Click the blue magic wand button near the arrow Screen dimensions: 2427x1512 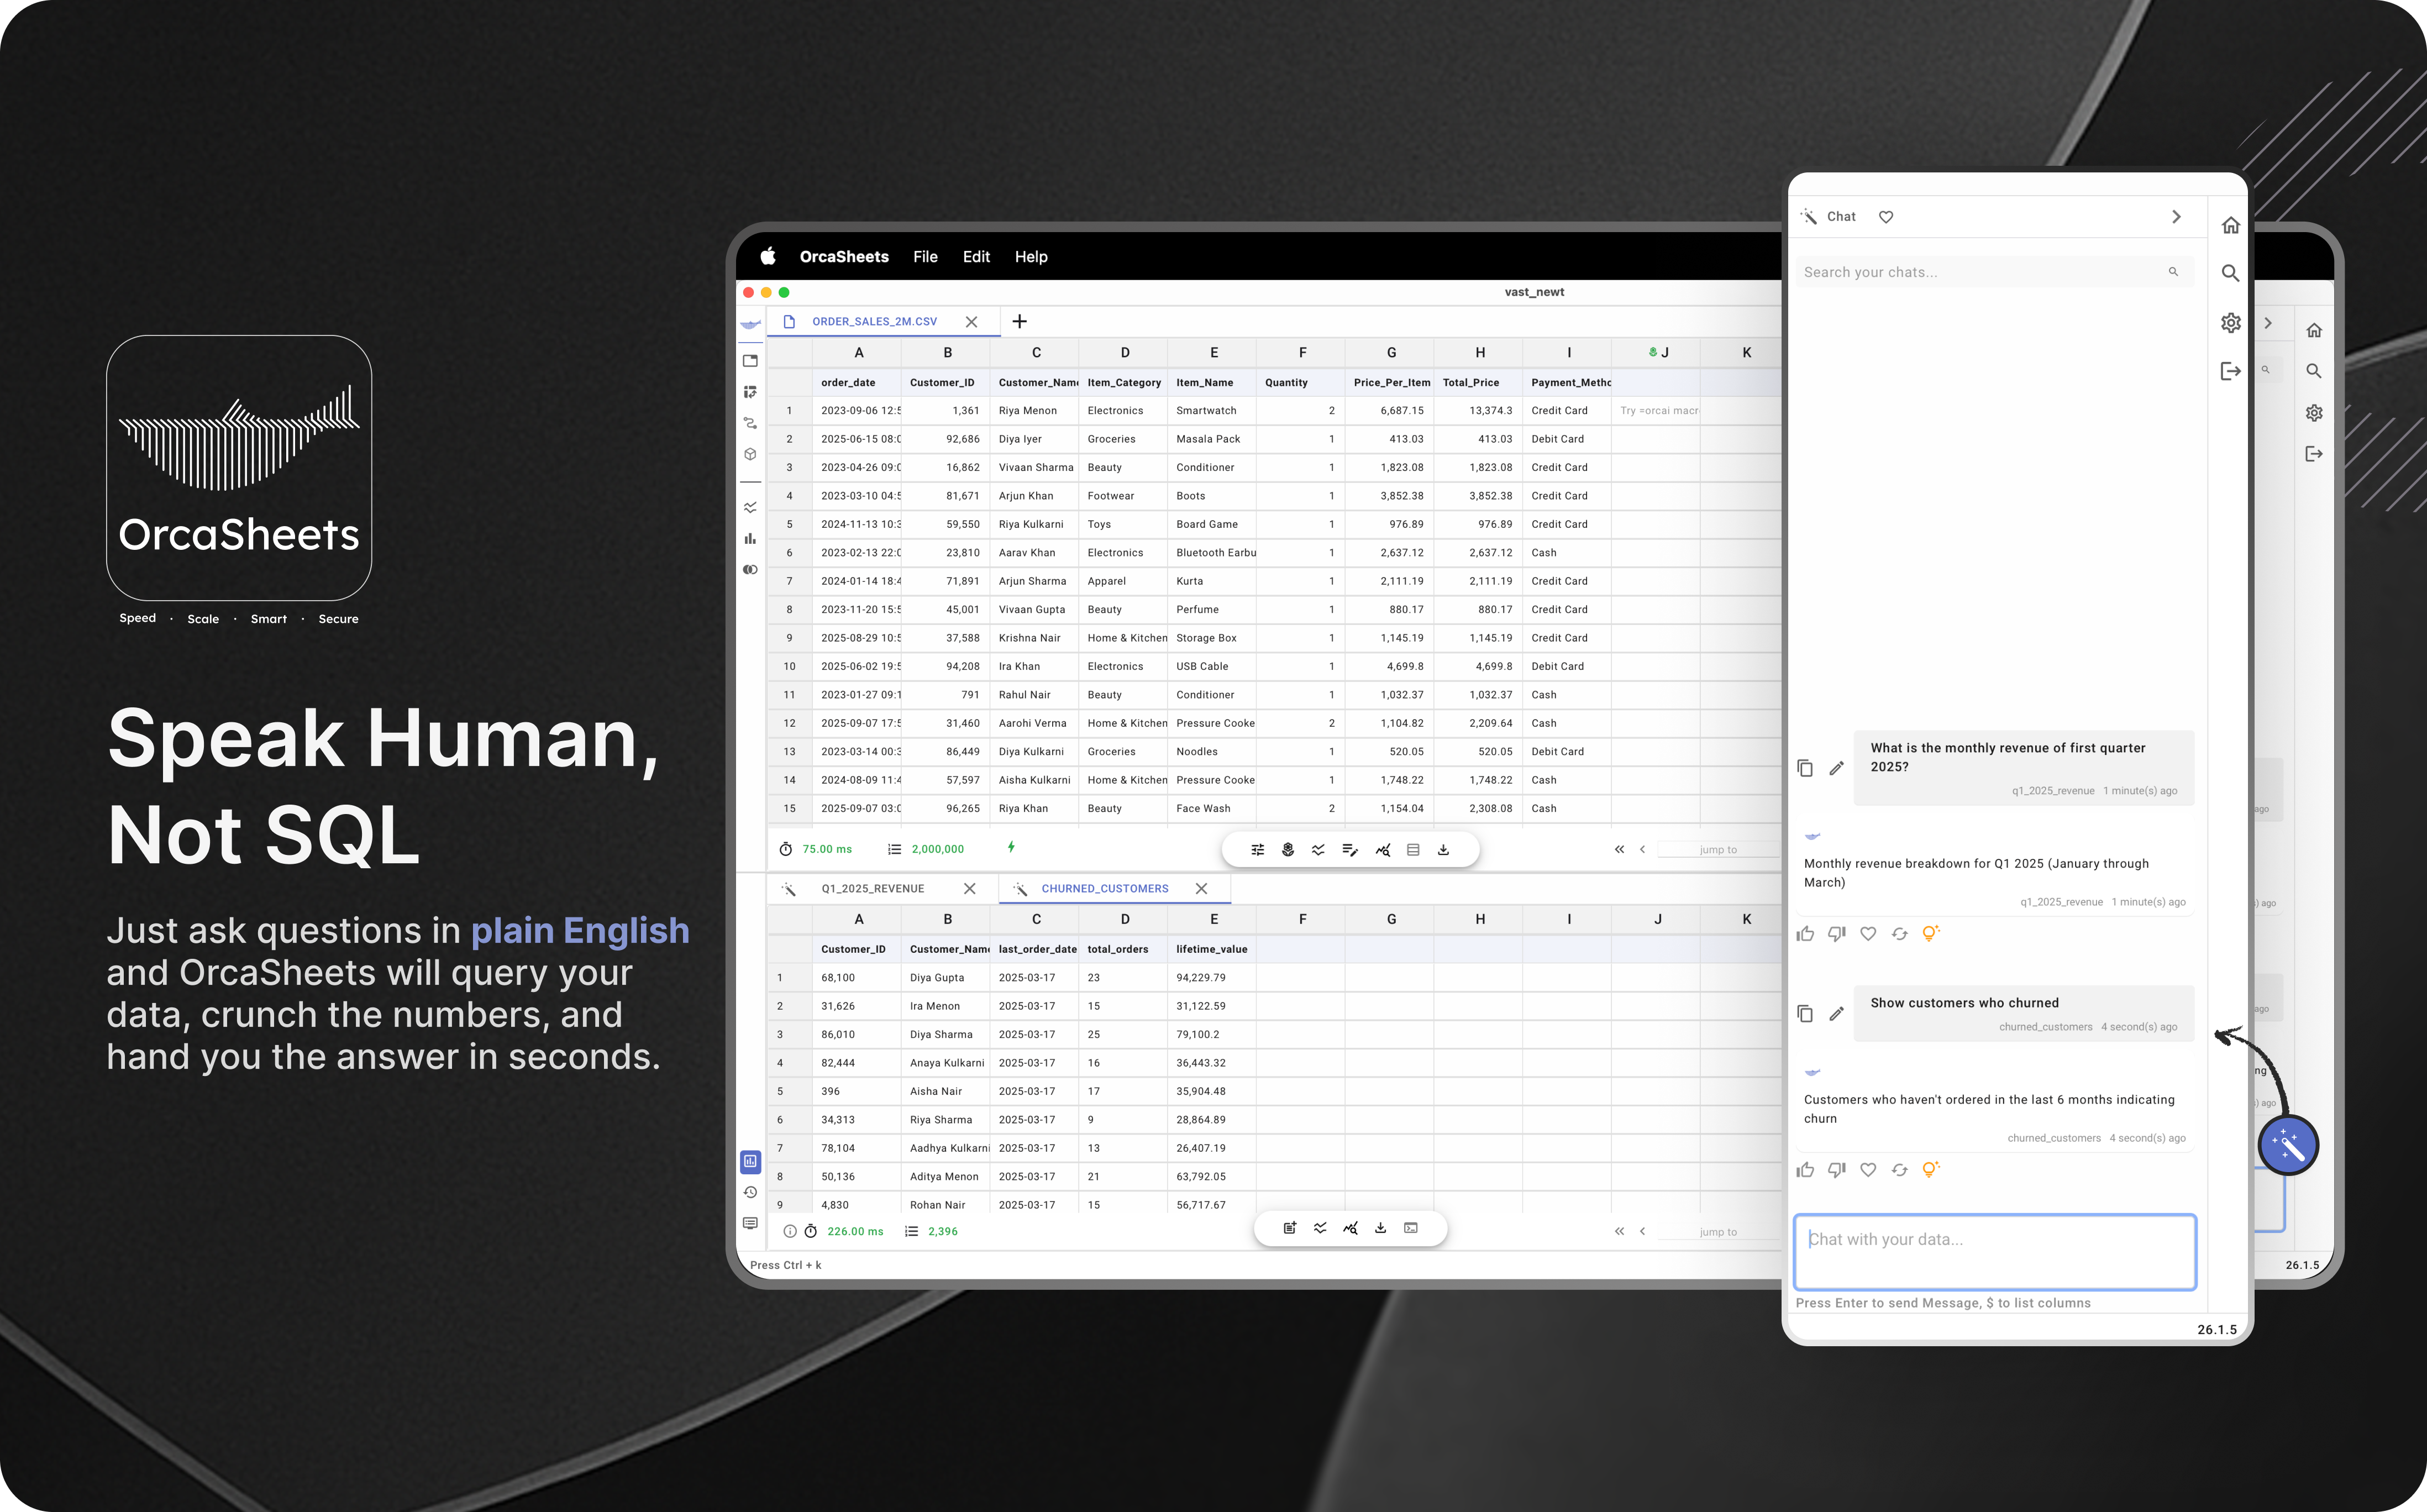pyautogui.click(x=2288, y=1145)
